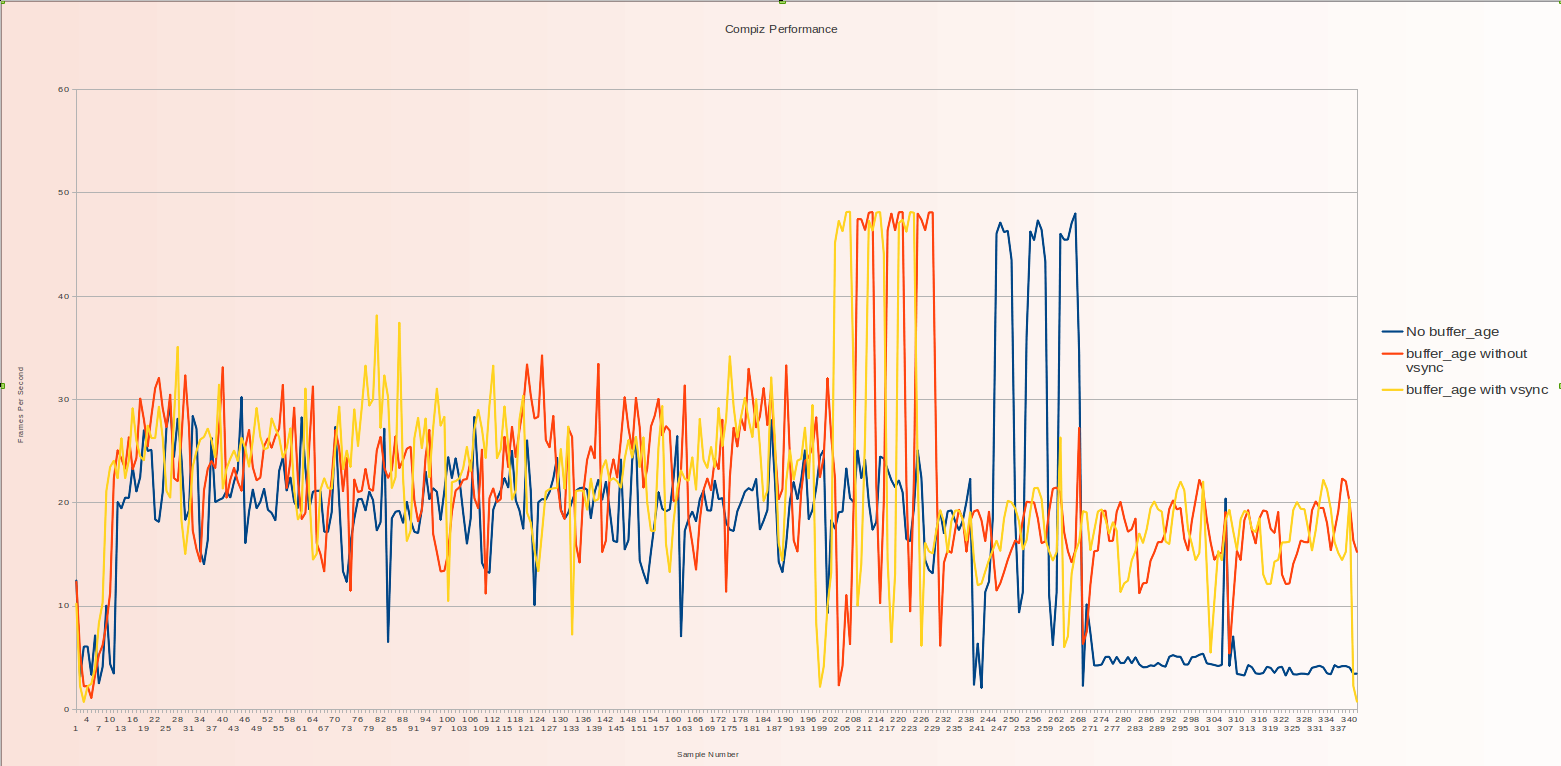
Task: Select the red legend line for buffer_age without vsync
Action: [1392, 353]
